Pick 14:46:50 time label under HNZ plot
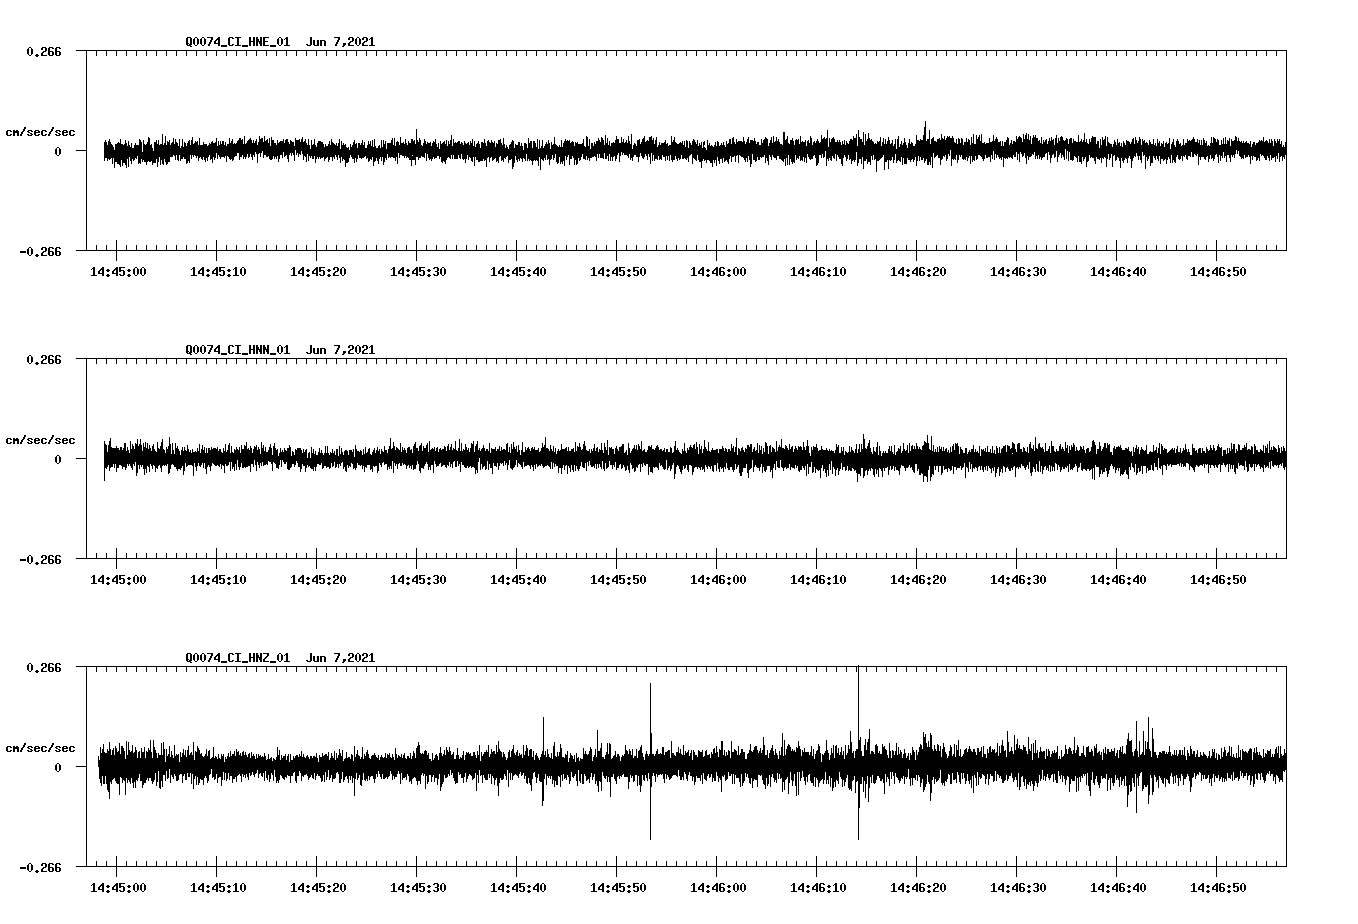Image resolution: width=1358 pixels, height=924 pixels. pyautogui.click(x=1218, y=888)
